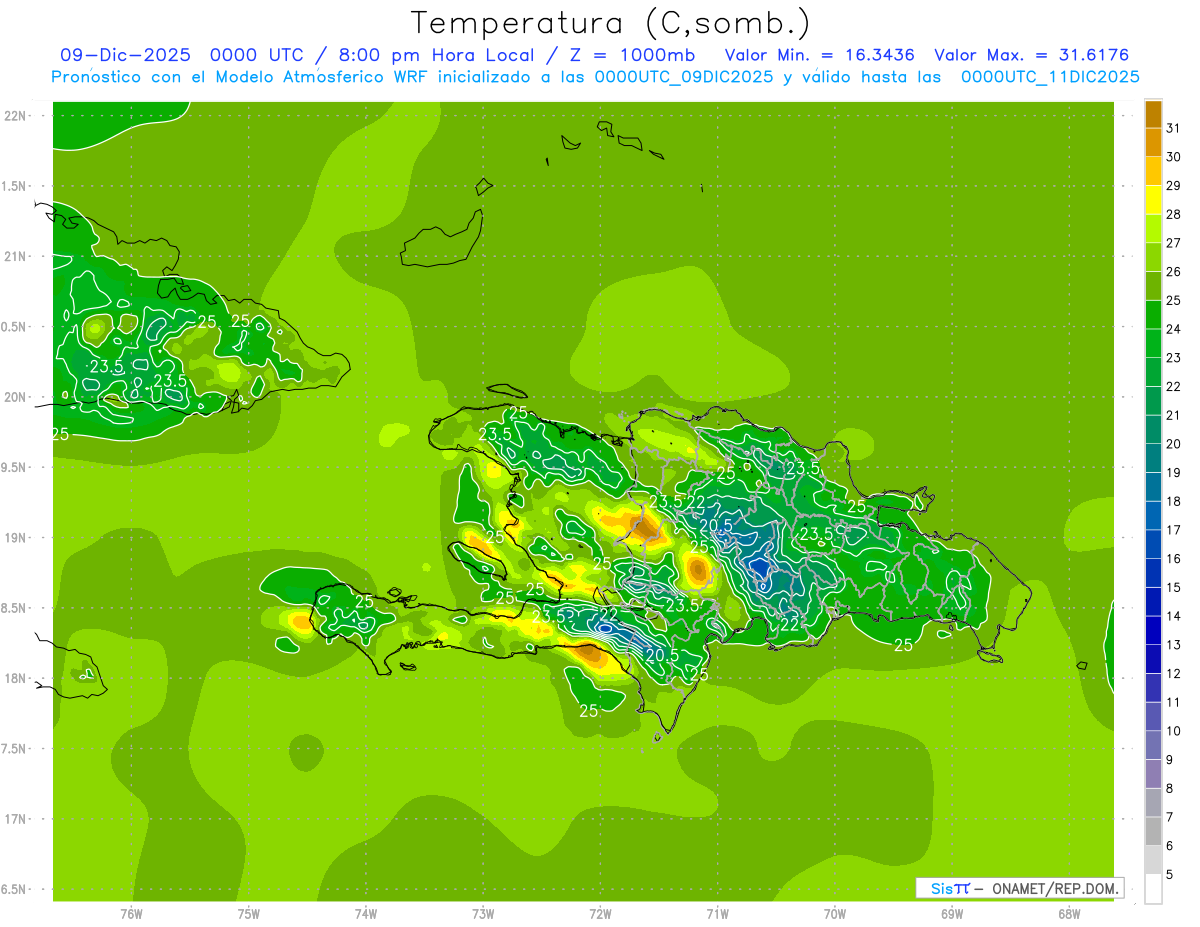This screenshot has height=927, width=1200.
Task: Pick the legend color band between 8 and 9
Action: (1153, 775)
